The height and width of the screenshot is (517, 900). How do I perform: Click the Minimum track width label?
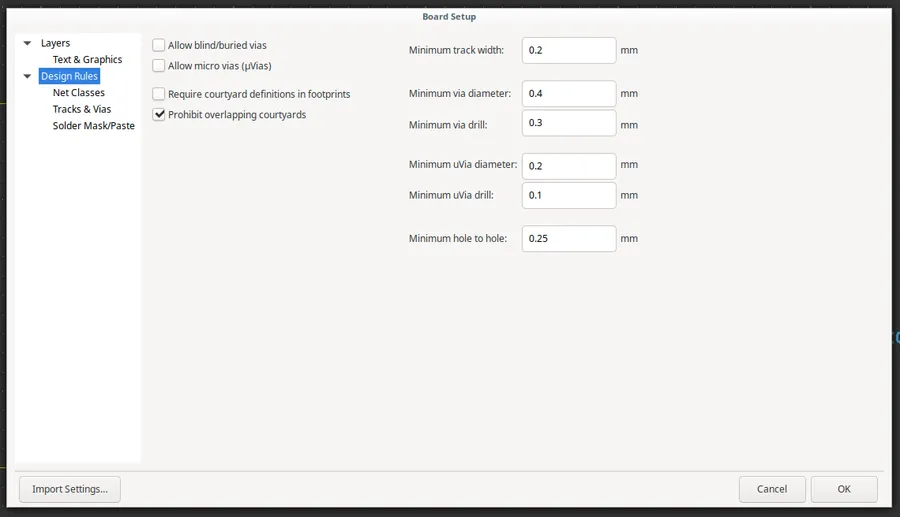(456, 50)
